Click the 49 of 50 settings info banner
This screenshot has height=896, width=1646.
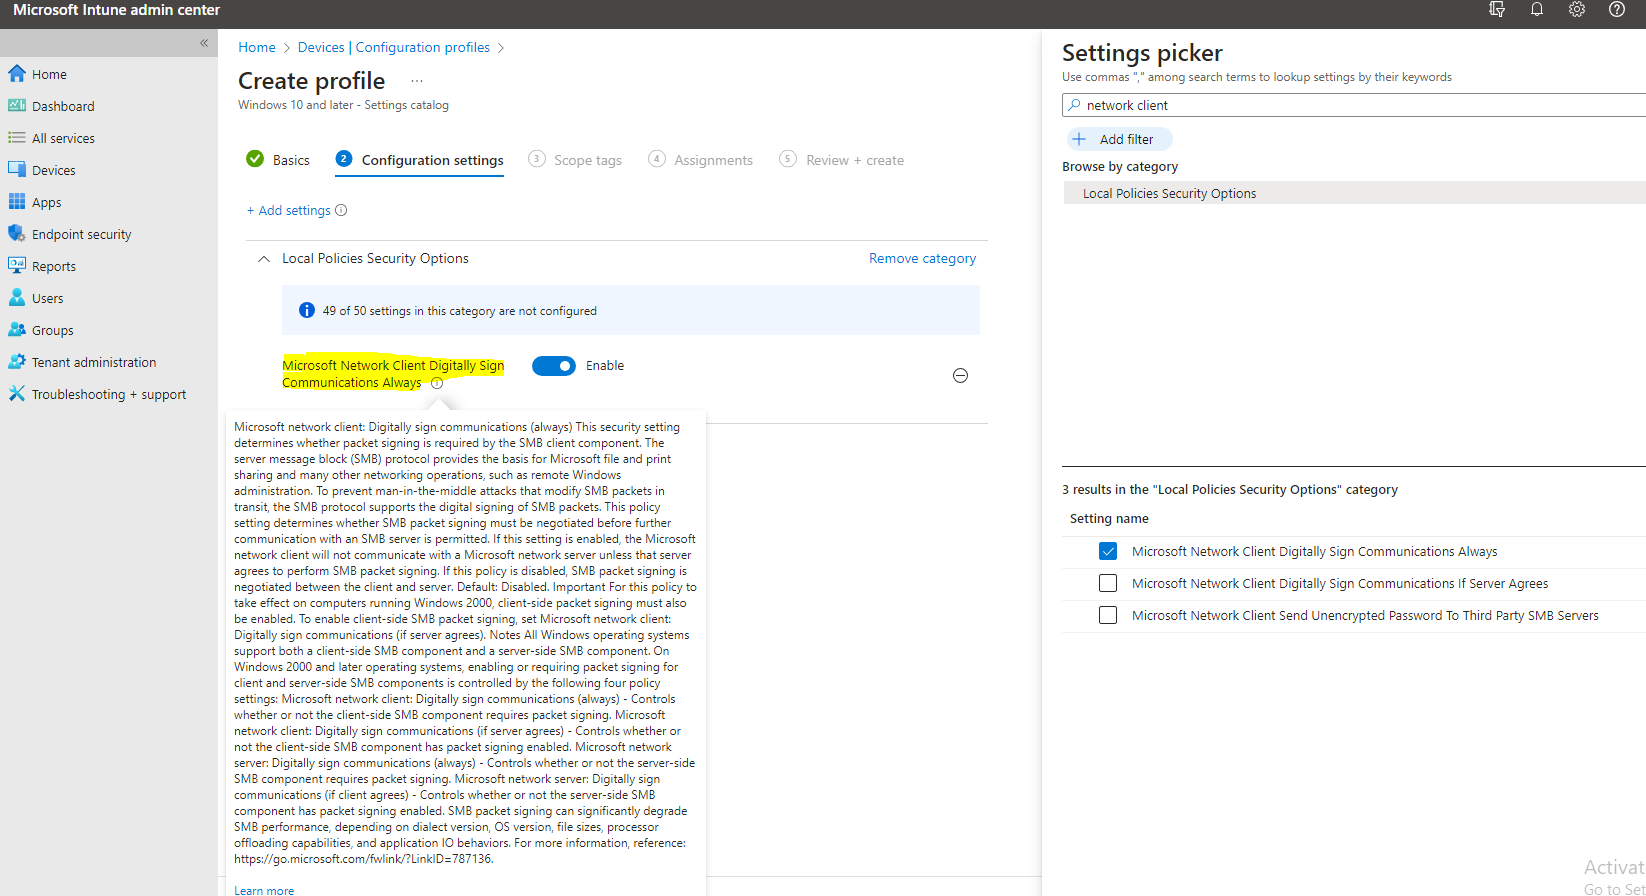[x=631, y=310]
